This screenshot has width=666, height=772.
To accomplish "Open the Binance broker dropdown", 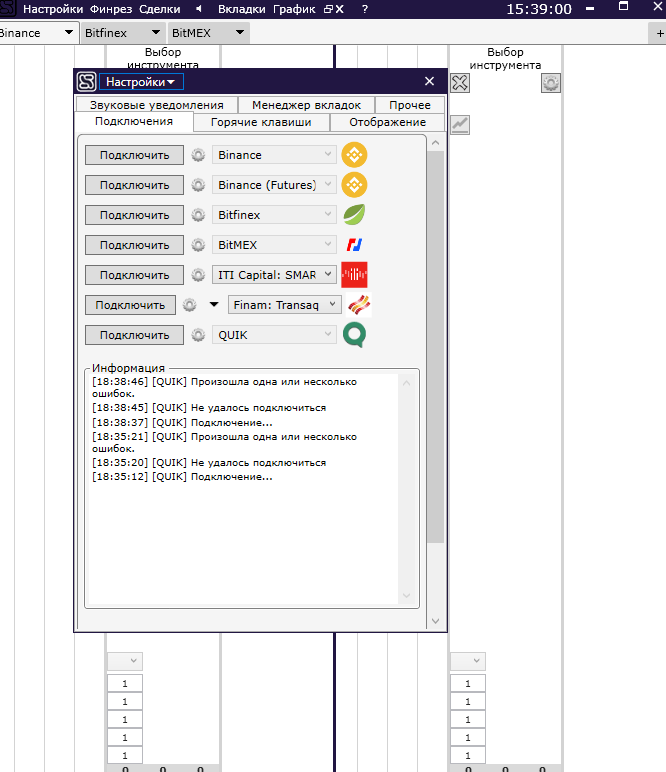I will (274, 155).
